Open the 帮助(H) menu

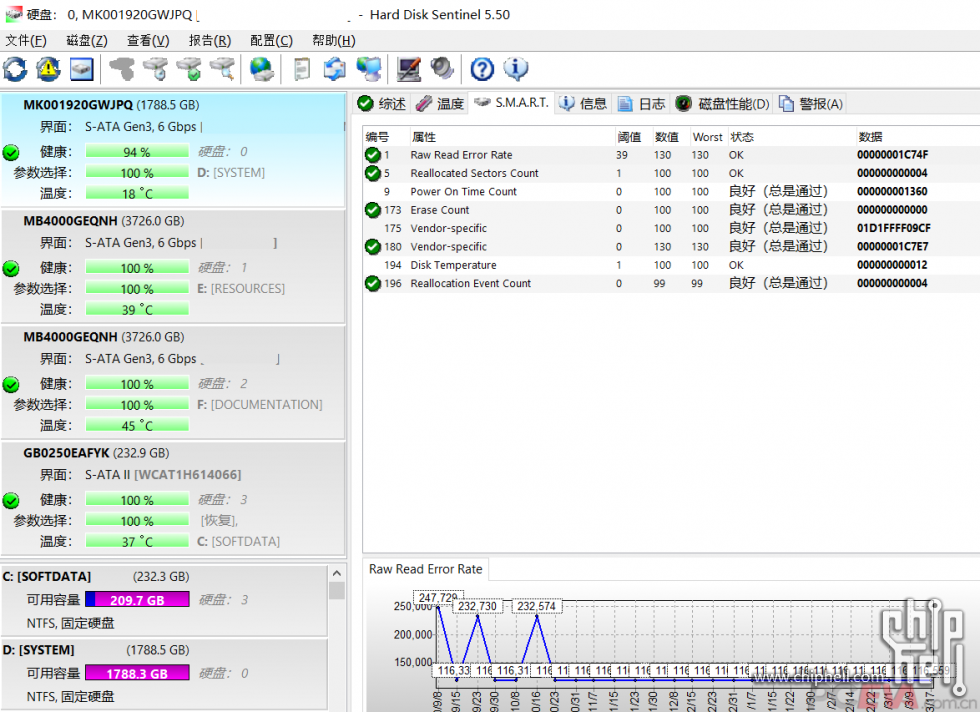coord(334,41)
